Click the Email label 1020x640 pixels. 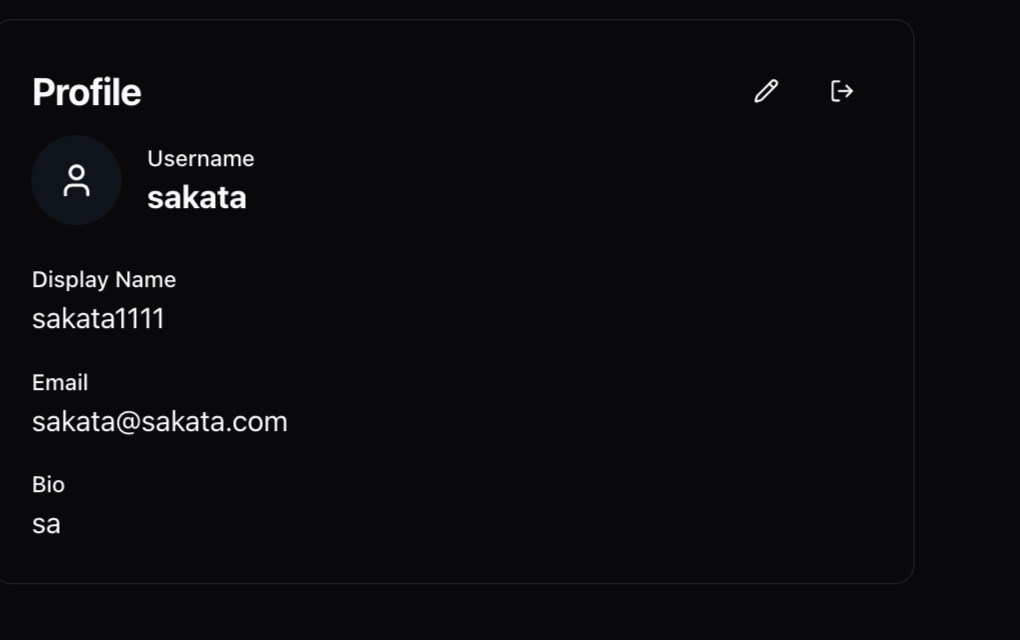60,382
